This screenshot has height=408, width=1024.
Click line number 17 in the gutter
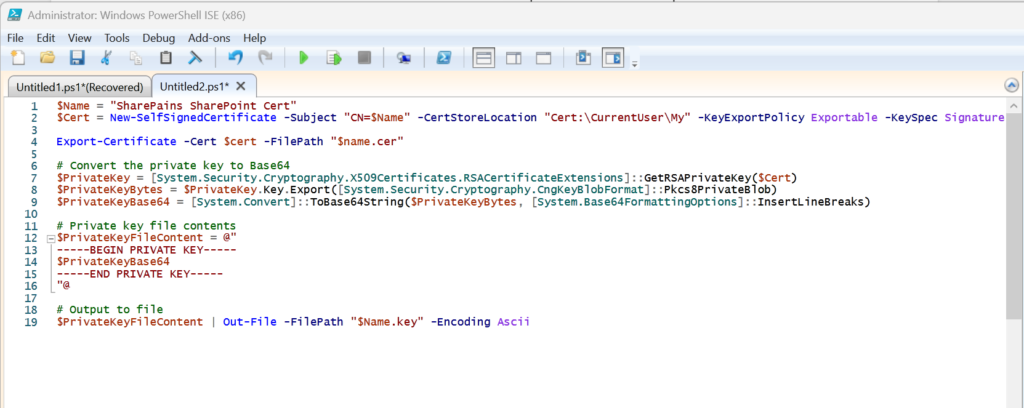(x=31, y=298)
